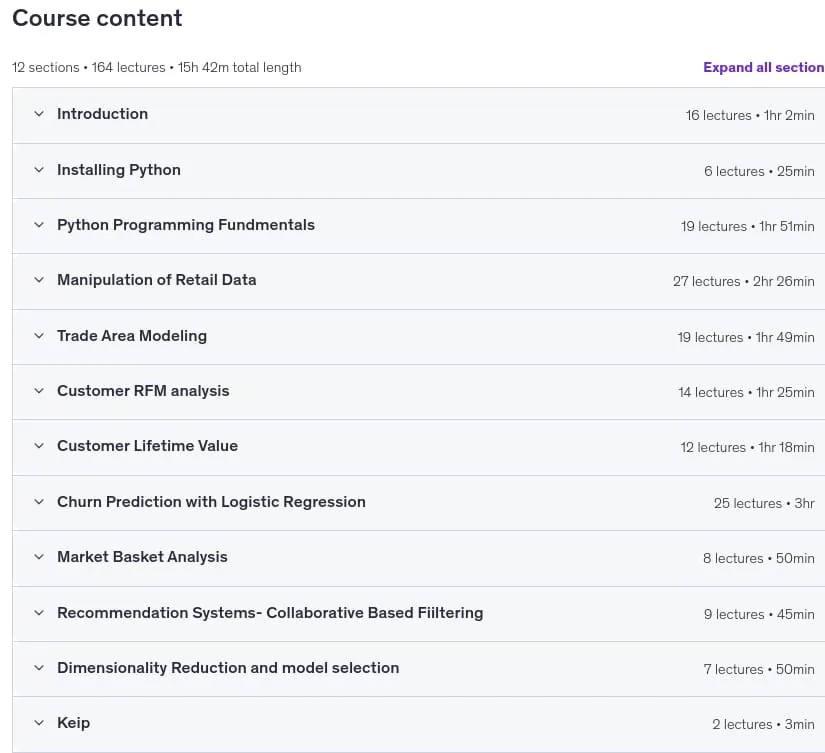Select Customer RFM analysis title
825x753 pixels.
(143, 390)
